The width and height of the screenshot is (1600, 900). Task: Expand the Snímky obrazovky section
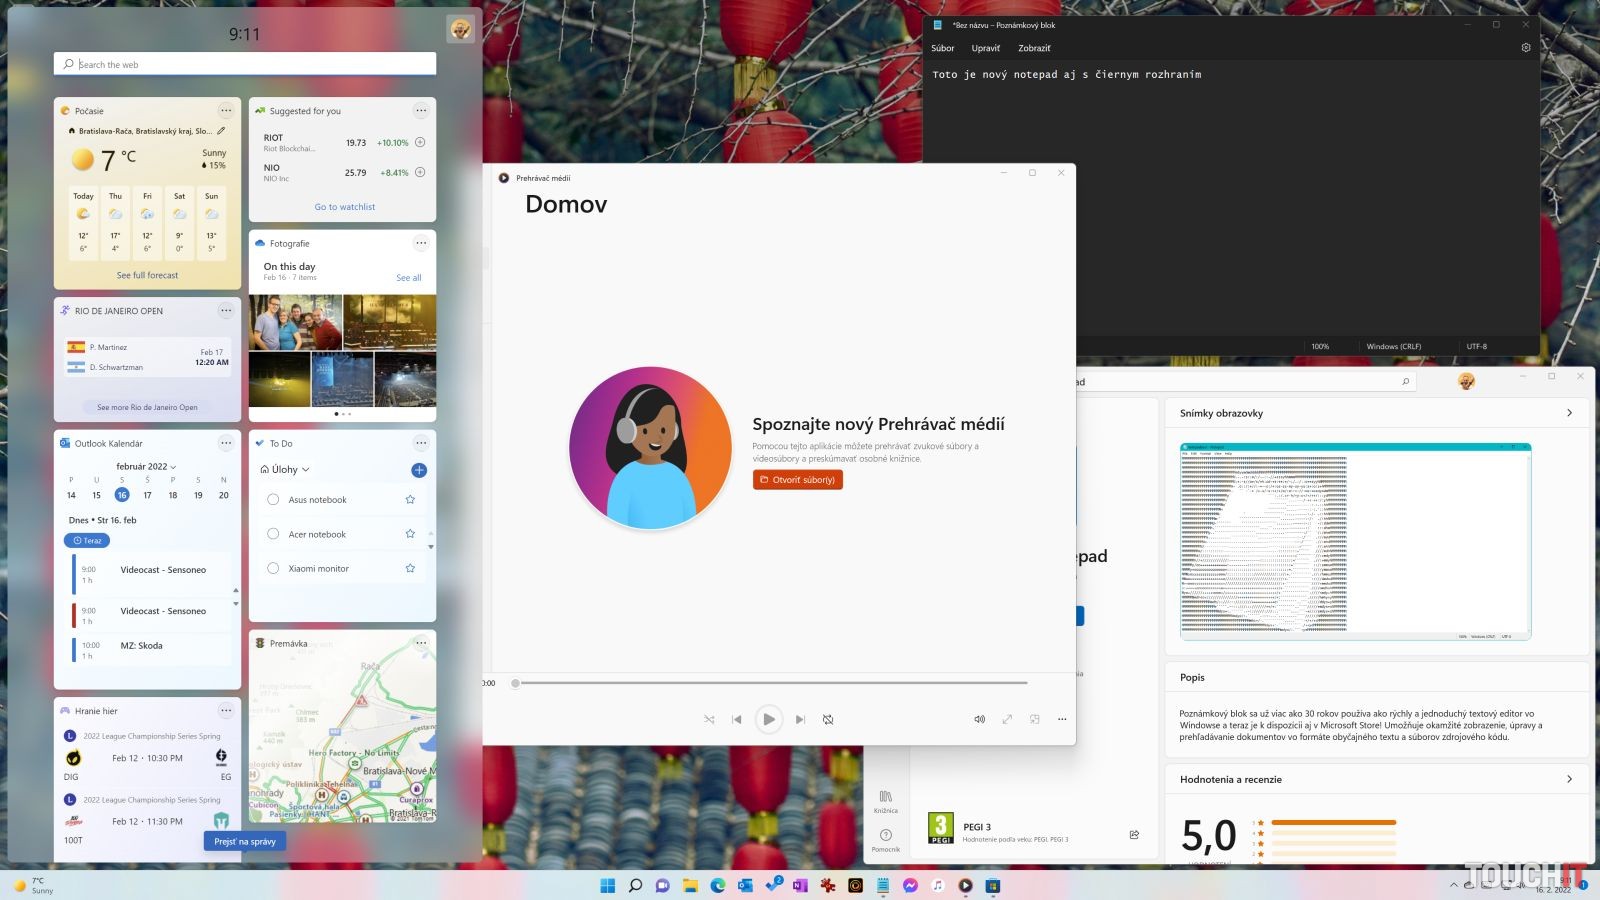coord(1569,413)
